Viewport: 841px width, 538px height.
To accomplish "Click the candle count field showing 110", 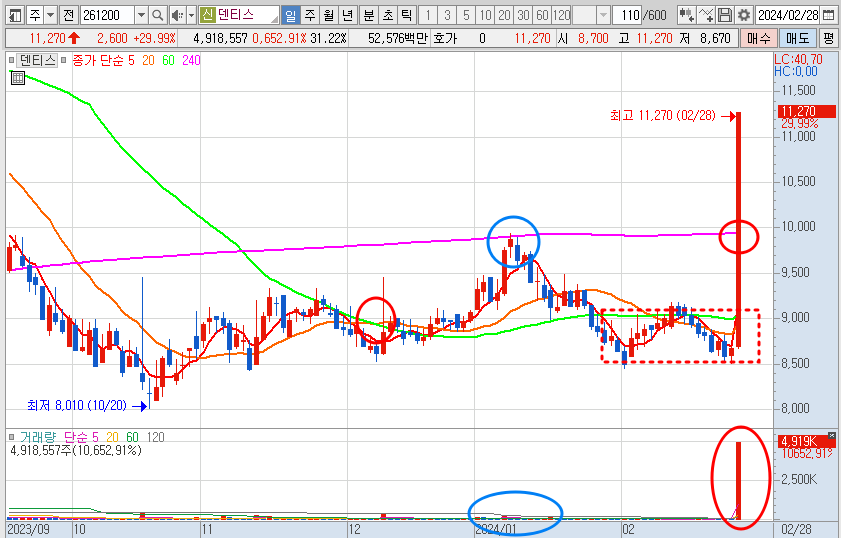I will (627, 15).
